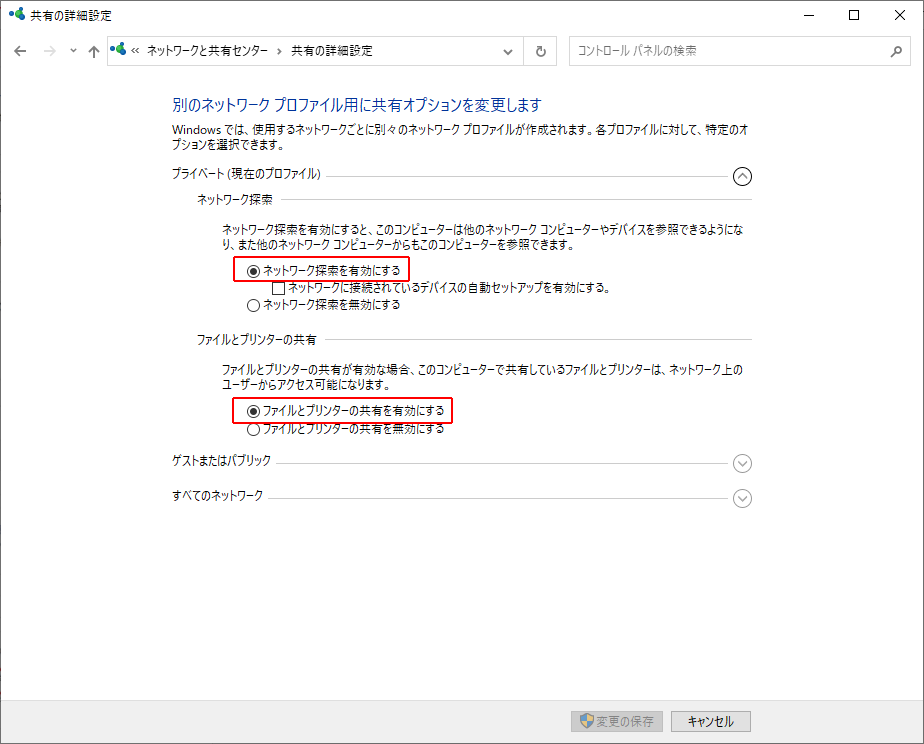Select ファイルとプリンターの共有を有効にする option
This screenshot has width=924, height=744.
(253, 411)
